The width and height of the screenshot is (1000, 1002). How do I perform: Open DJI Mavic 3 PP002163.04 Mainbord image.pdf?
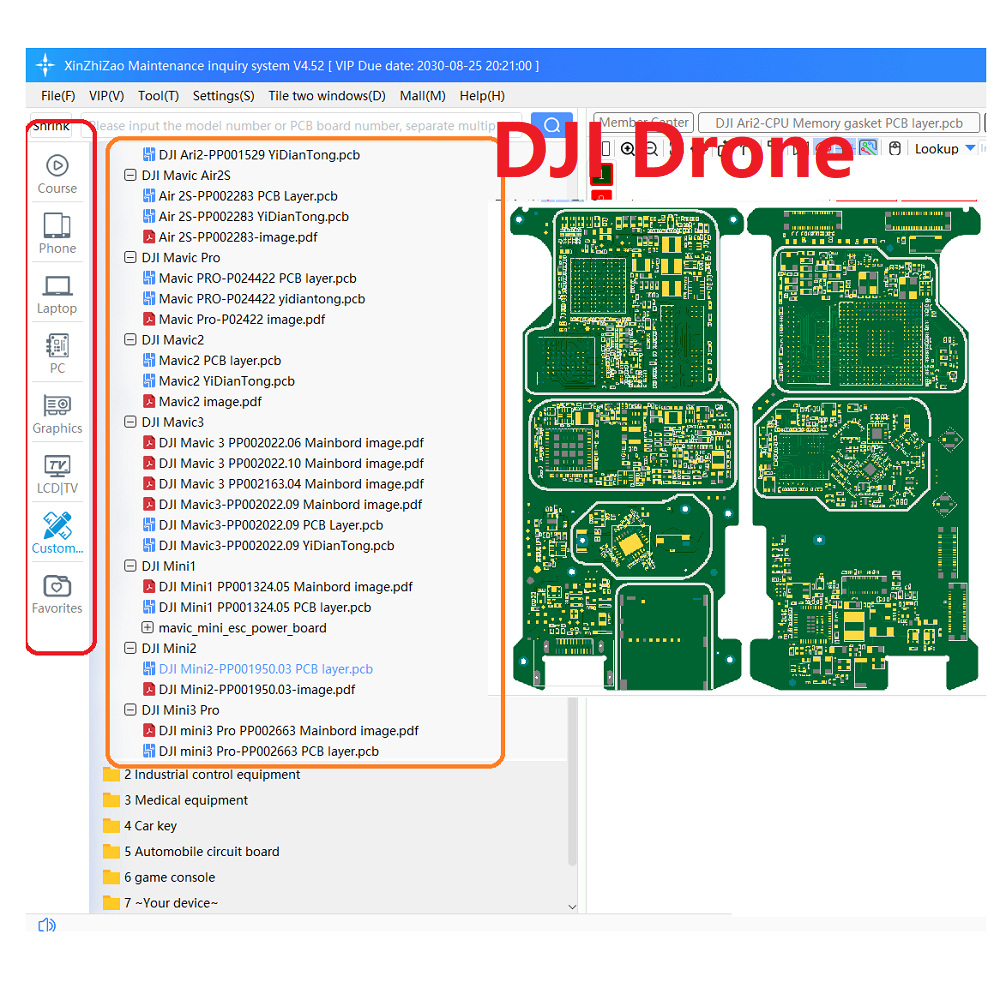pyautogui.click(x=291, y=484)
